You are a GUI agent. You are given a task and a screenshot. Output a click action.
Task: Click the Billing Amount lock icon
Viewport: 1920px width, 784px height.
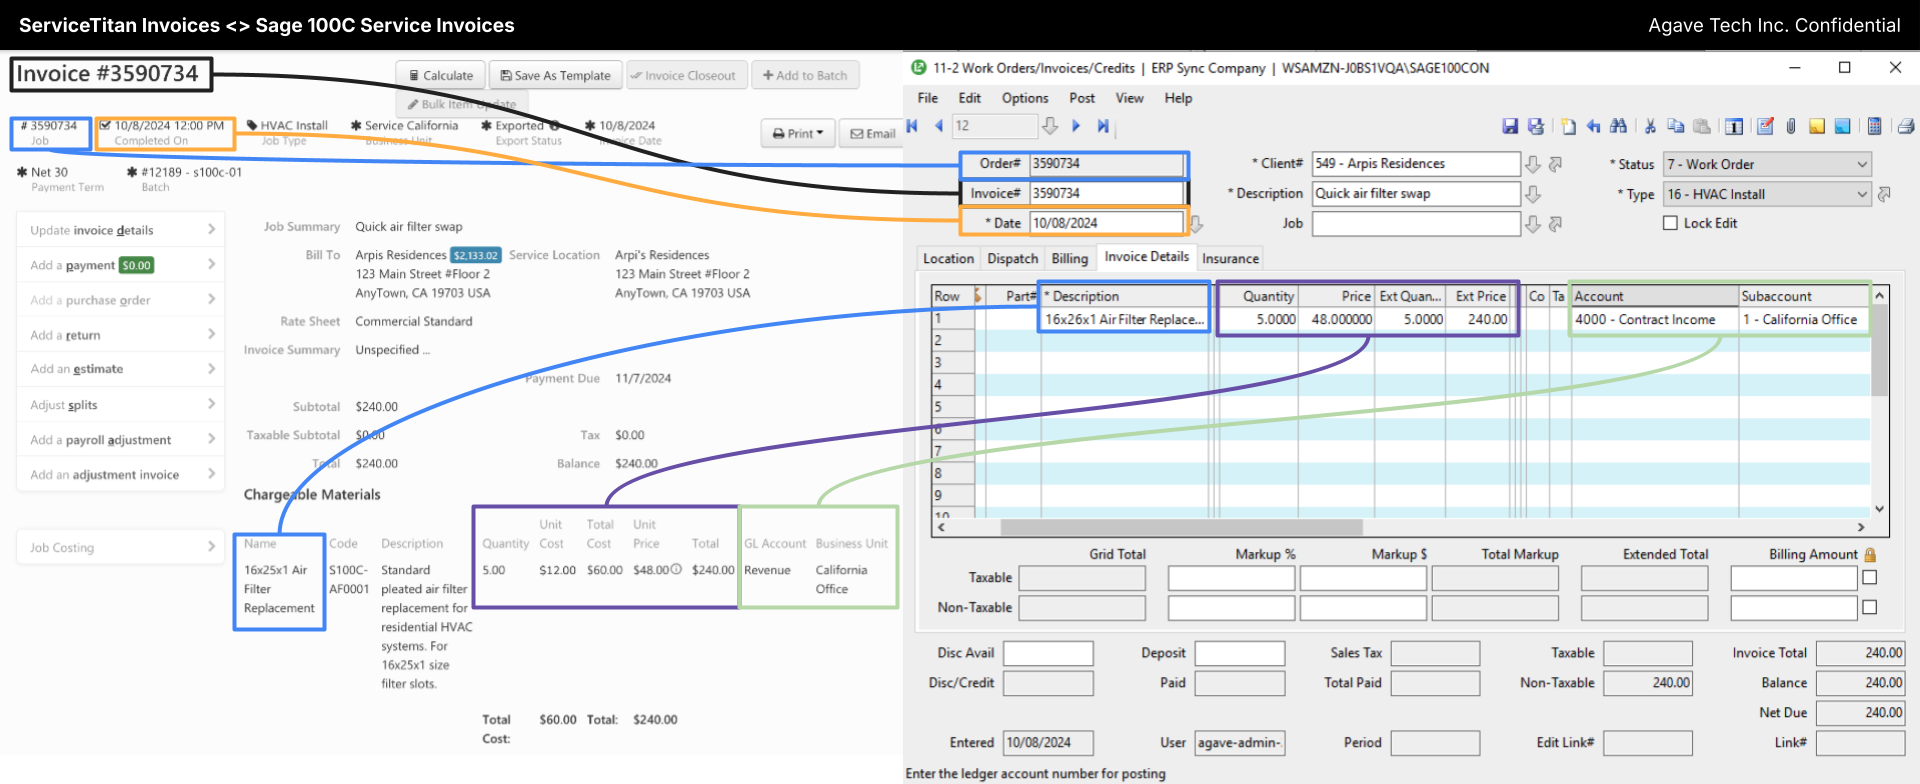point(1870,555)
